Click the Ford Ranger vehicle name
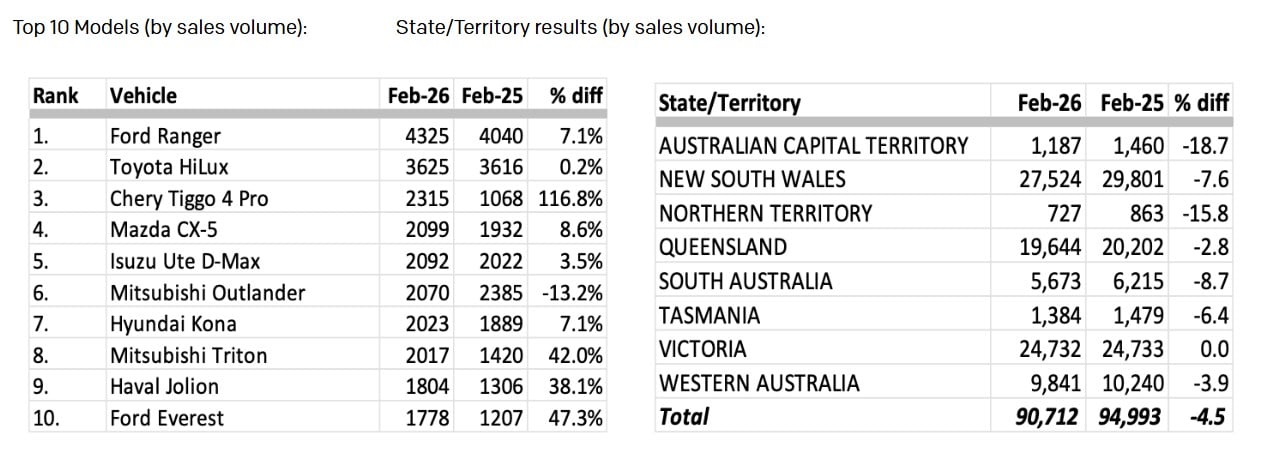This screenshot has height=462, width=1268. [x=165, y=136]
